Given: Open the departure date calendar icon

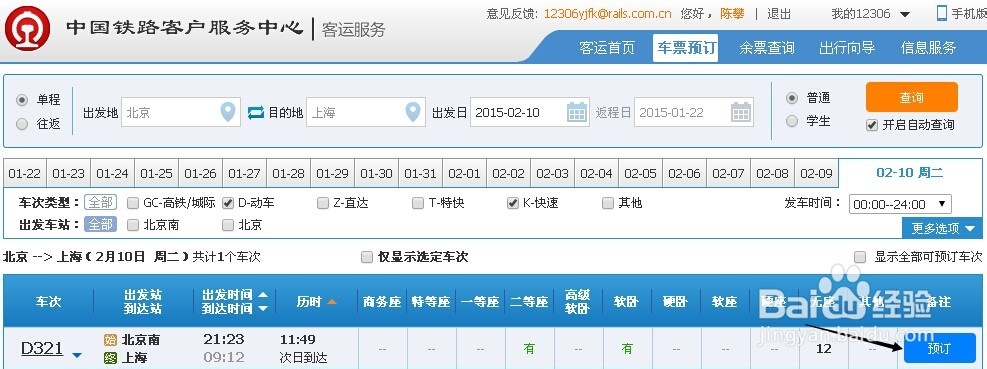Looking at the screenshot, I should click(577, 113).
